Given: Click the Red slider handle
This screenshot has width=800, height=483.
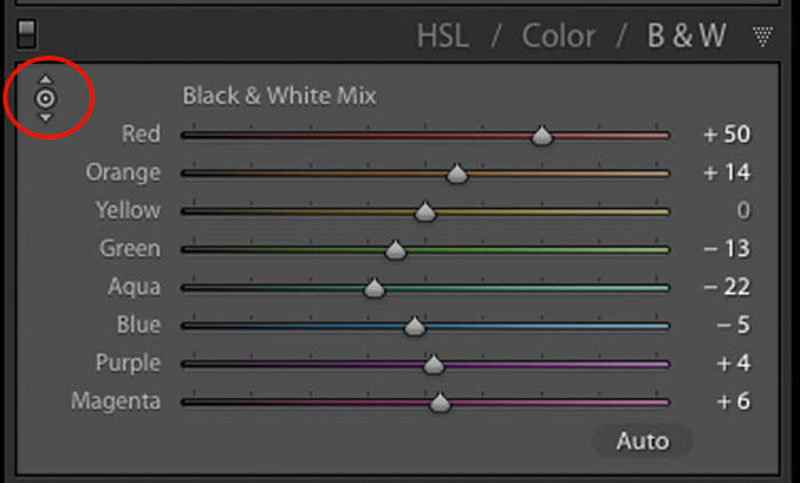Looking at the screenshot, I should click(542, 136).
